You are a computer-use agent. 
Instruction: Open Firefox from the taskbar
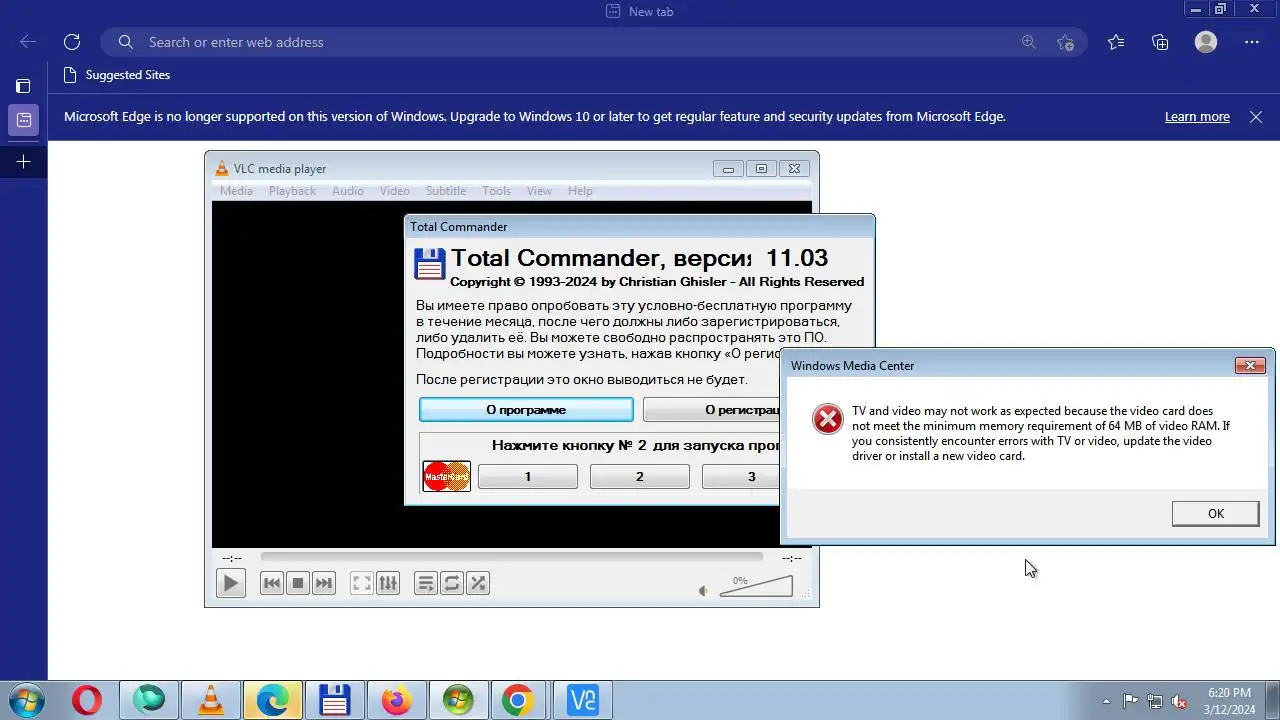(x=396, y=700)
